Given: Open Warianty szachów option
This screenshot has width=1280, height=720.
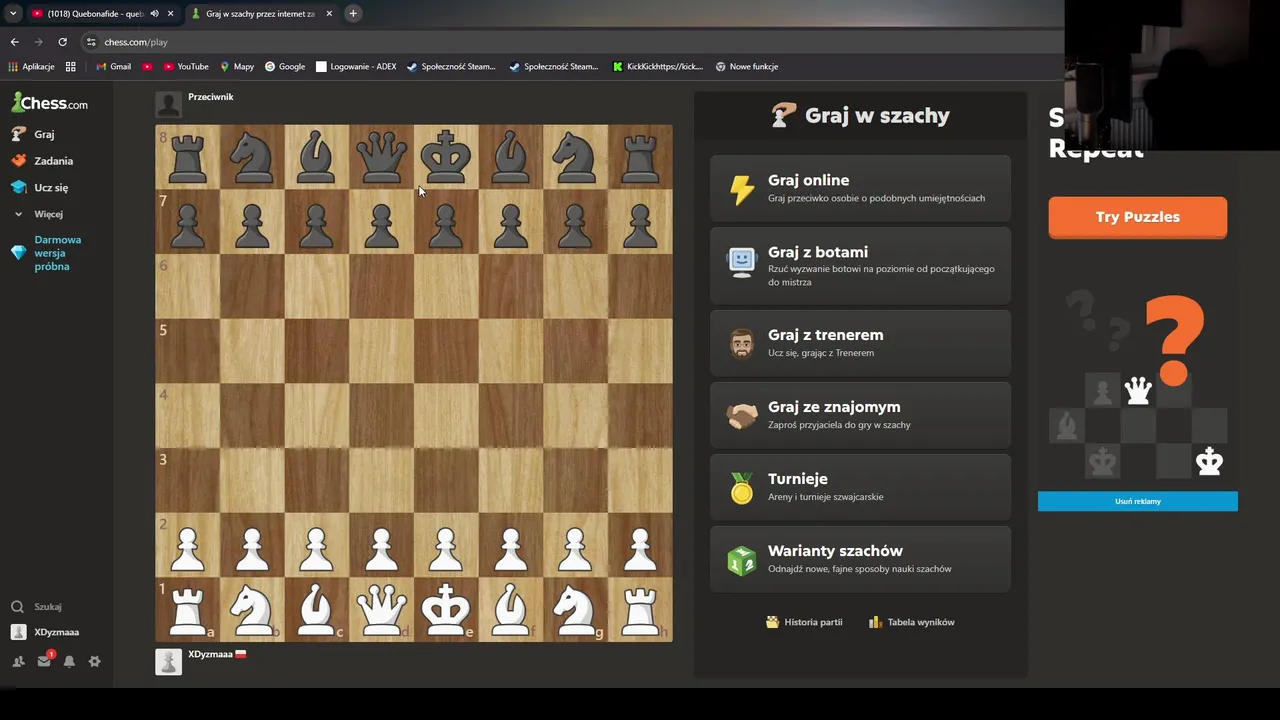Looking at the screenshot, I should 860,559.
